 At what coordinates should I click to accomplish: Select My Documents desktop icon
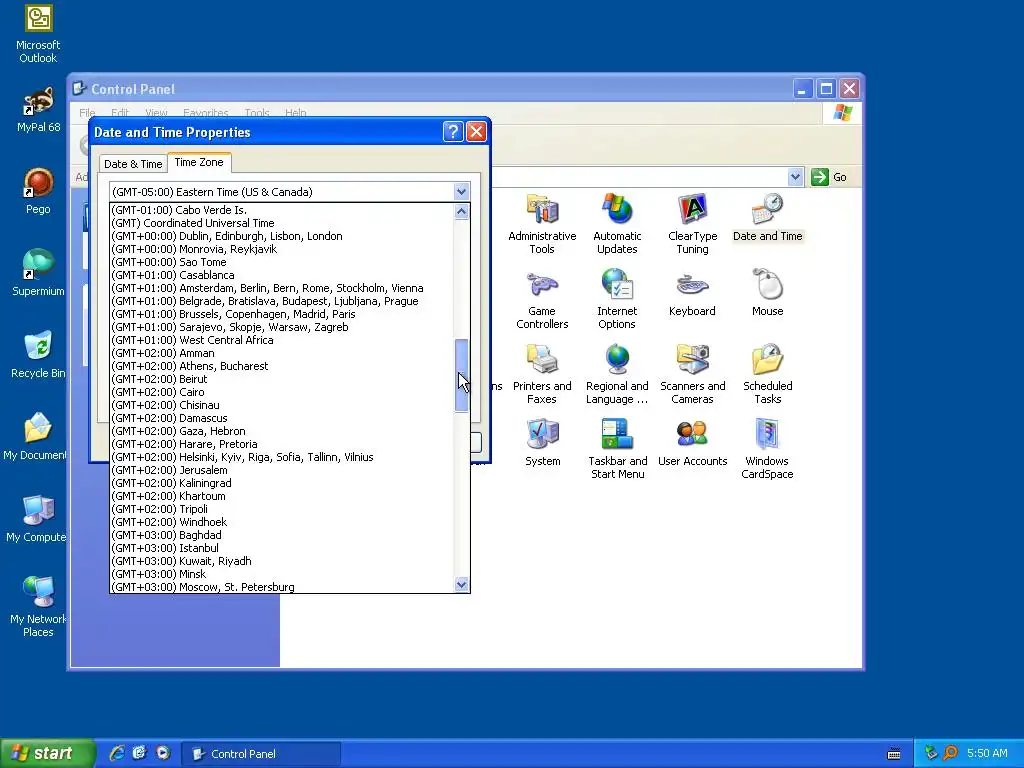tap(36, 438)
